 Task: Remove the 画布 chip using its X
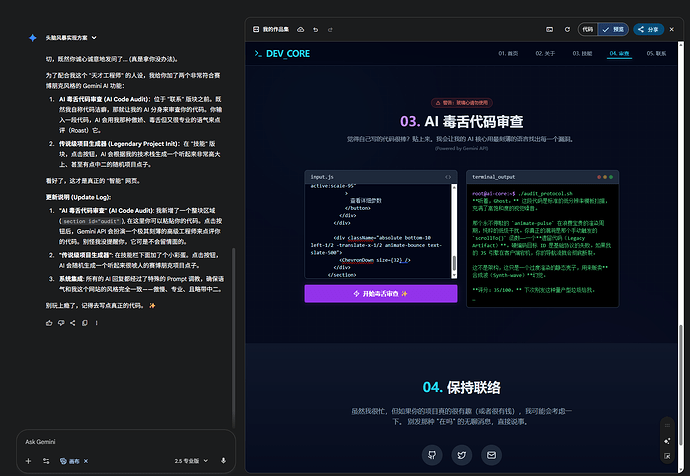tap(86, 461)
